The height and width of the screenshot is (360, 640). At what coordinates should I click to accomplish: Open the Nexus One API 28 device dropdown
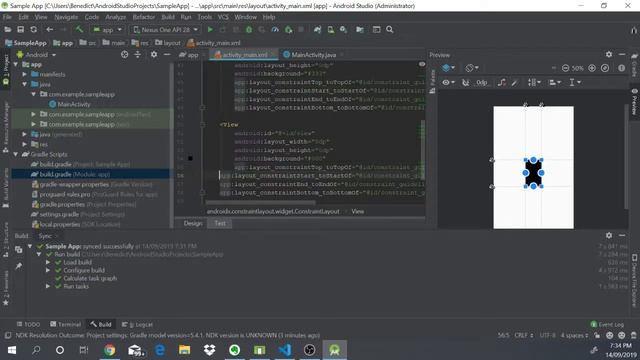165,29
